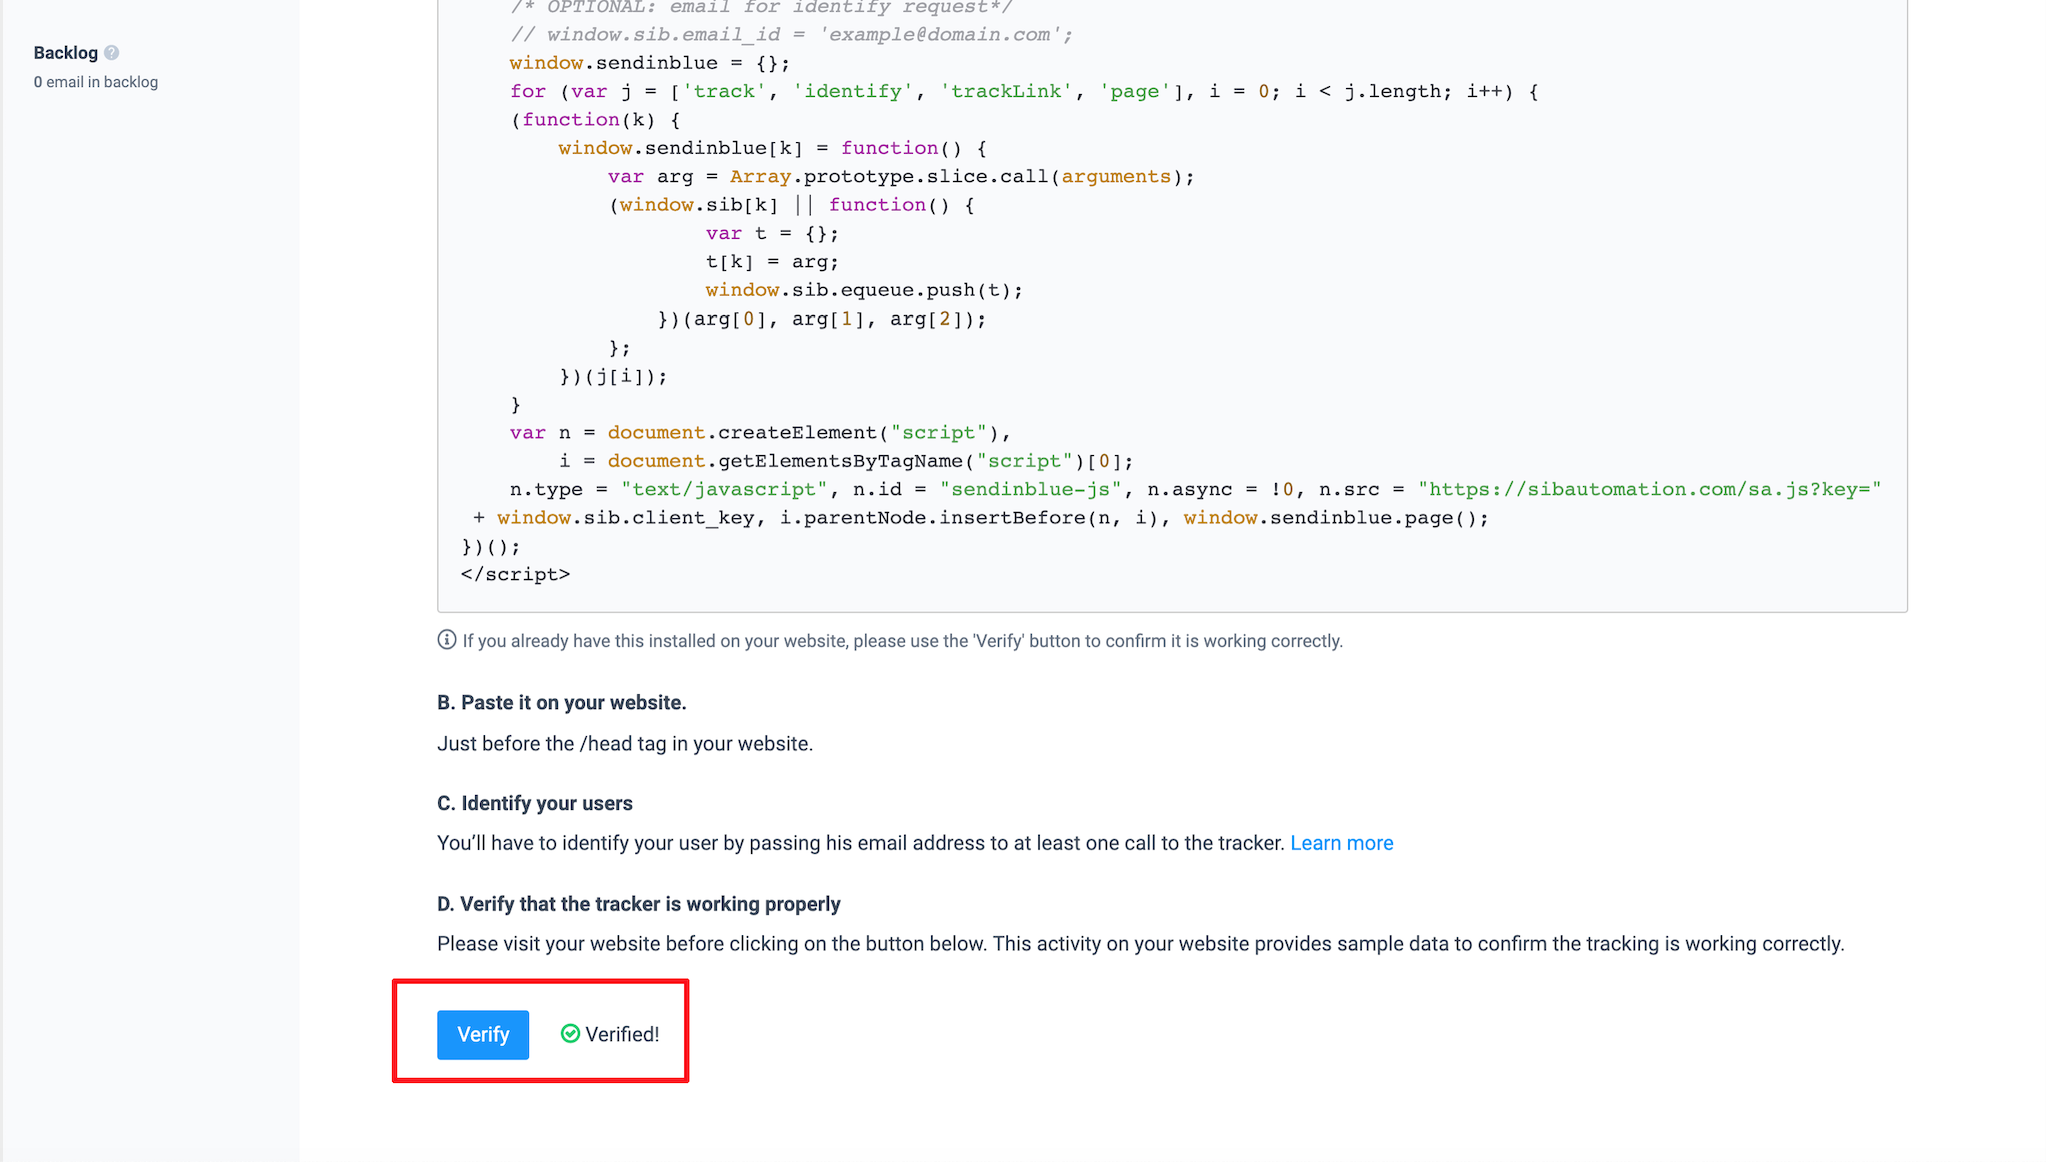
Task: Click the 'Please visit your website' paragraph
Action: point(1140,944)
